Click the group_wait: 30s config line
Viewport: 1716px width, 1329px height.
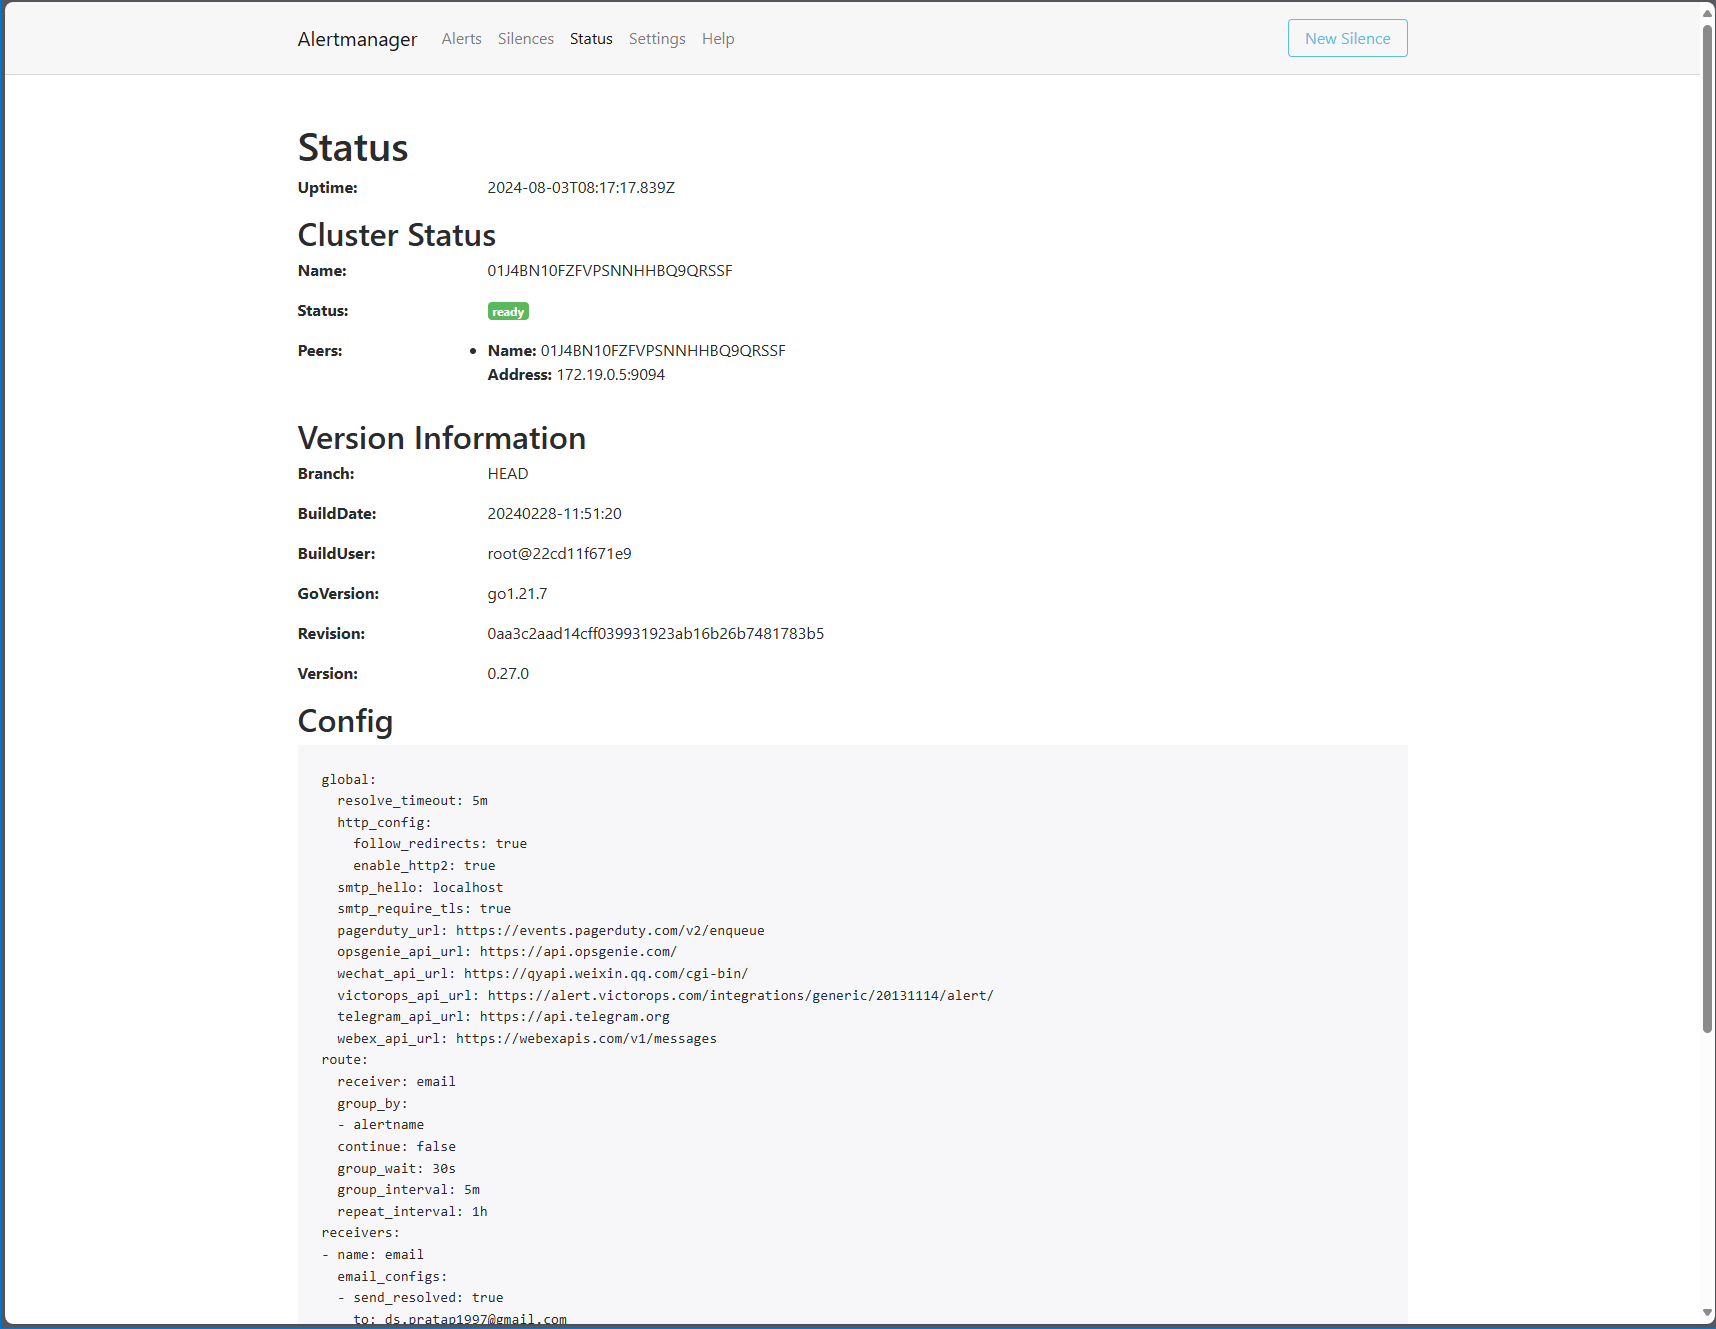[x=396, y=1169]
